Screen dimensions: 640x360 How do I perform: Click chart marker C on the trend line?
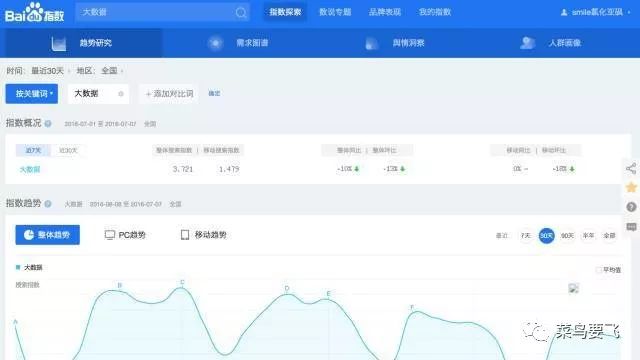tap(182, 282)
